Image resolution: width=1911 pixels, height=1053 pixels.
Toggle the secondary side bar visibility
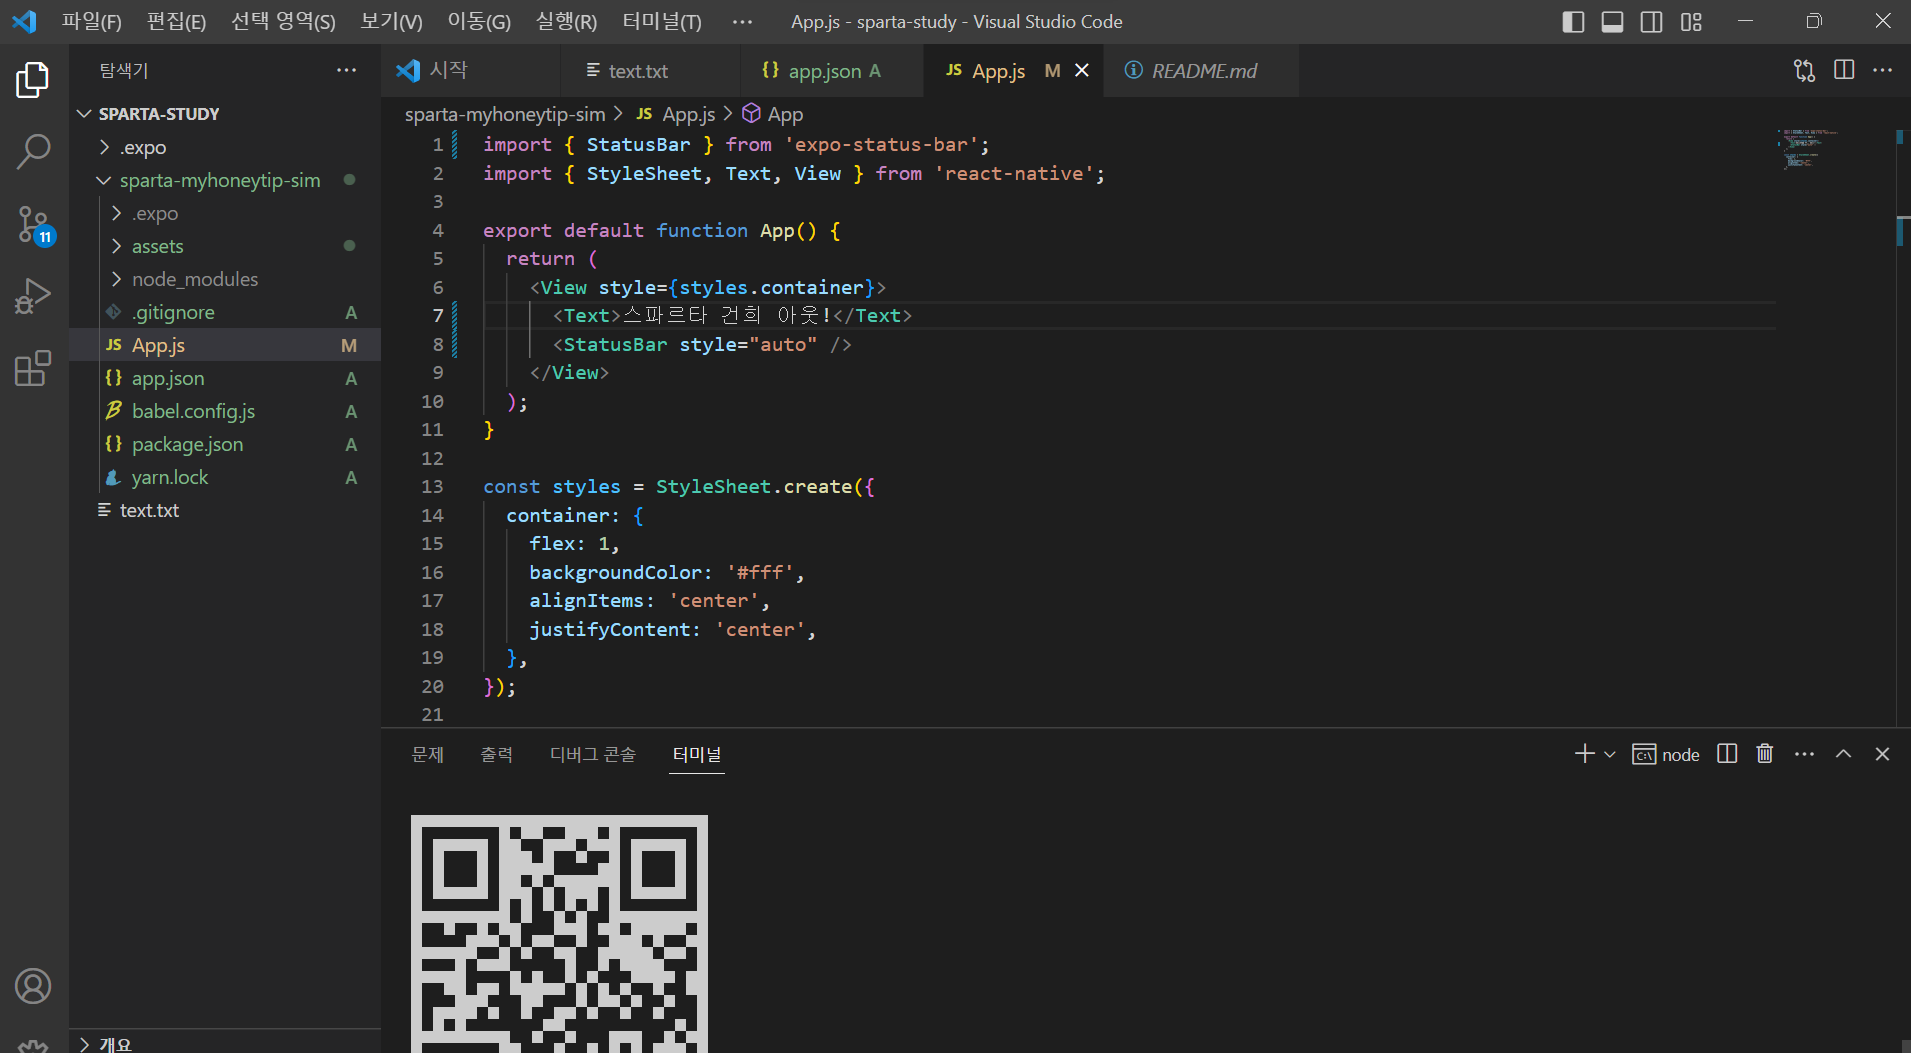(1652, 22)
